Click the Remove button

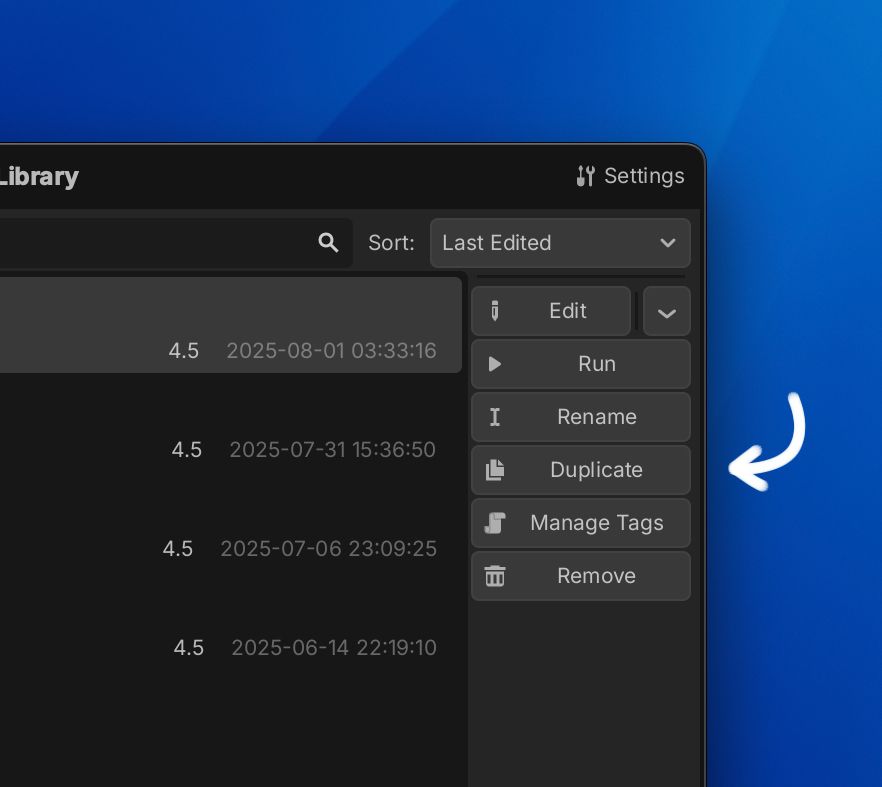click(581, 575)
